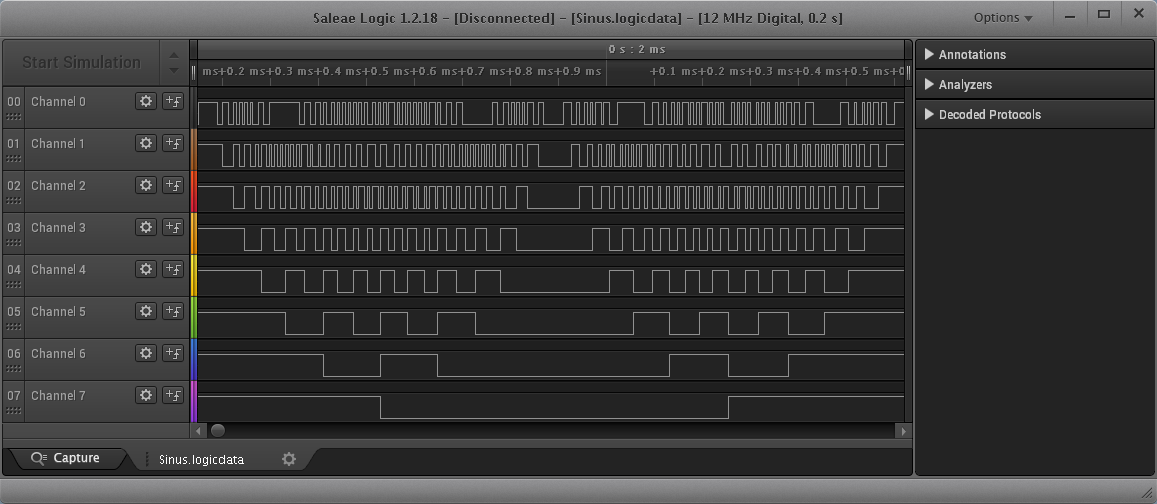Minimize the Saleae Logic window
Viewport: 1157px width, 504px height.
pyautogui.click(x=1068, y=14)
